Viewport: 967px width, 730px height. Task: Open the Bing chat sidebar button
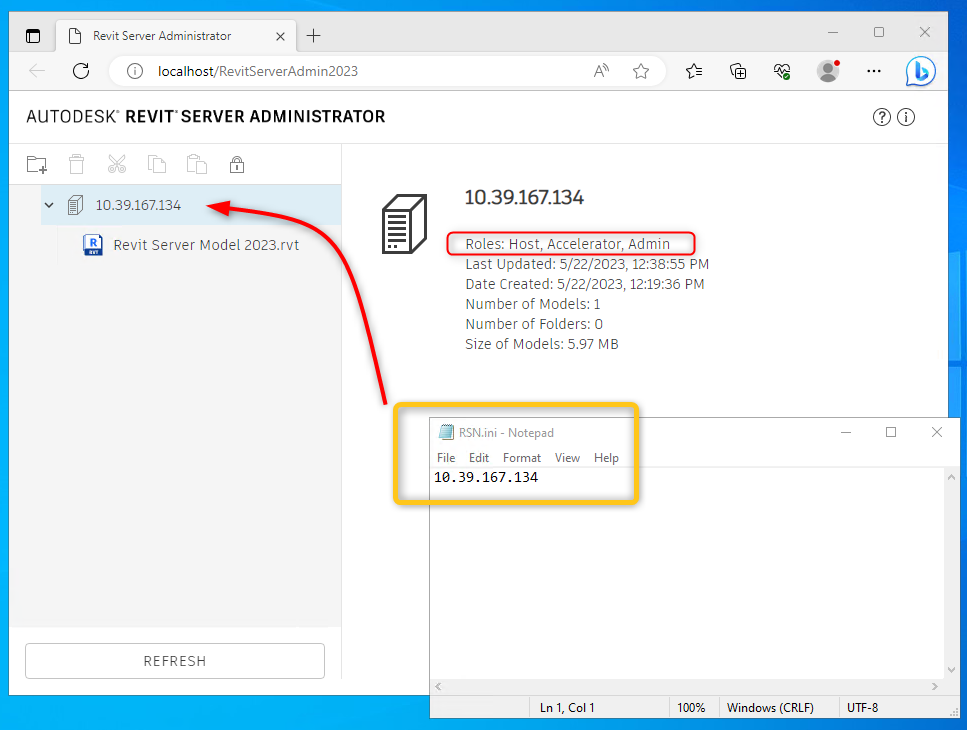pyautogui.click(x=920, y=72)
